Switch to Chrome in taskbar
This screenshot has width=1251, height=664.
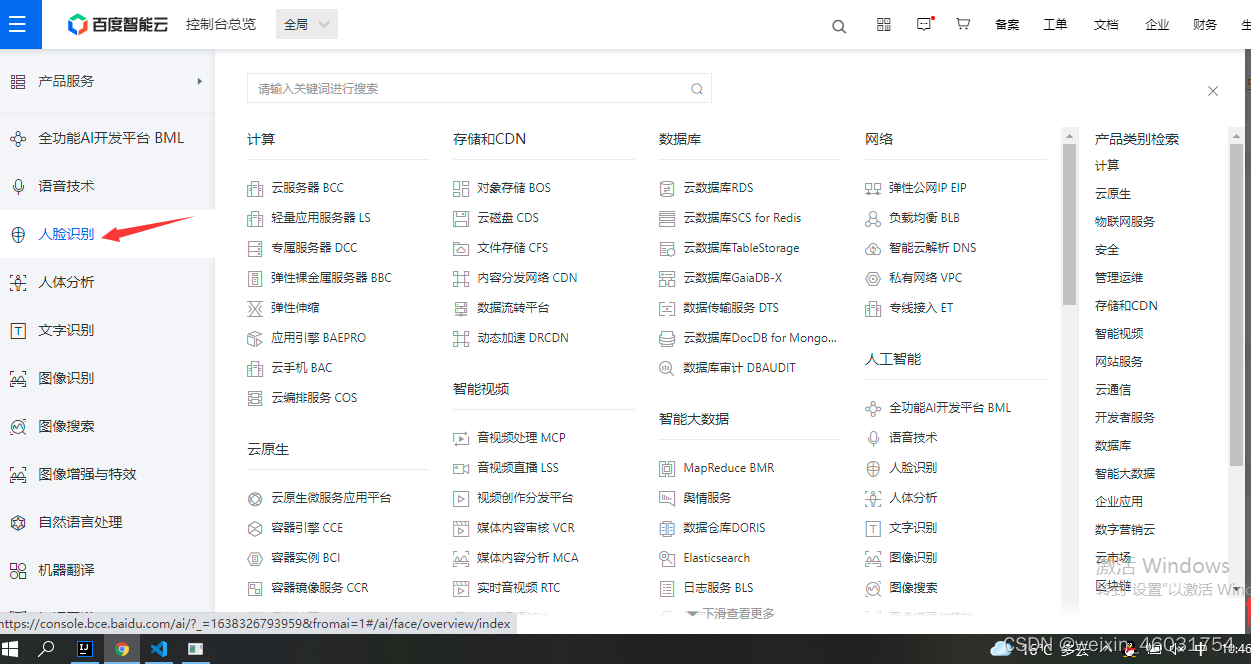click(122, 649)
